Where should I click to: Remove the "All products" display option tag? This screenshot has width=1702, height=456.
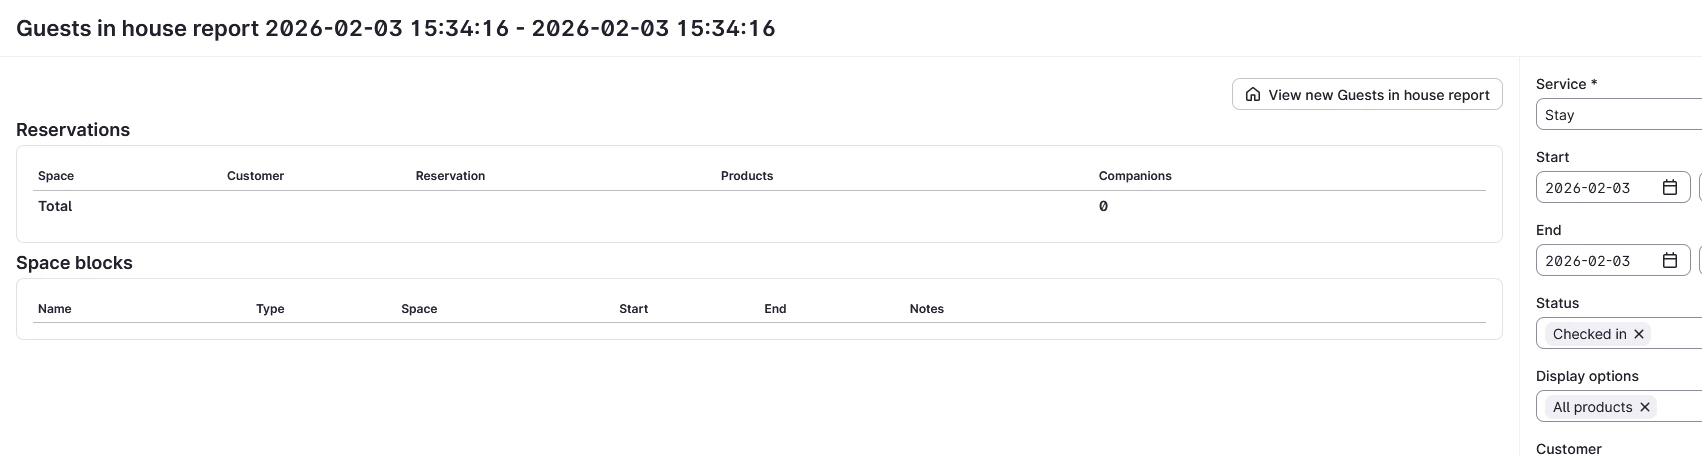pos(1645,407)
